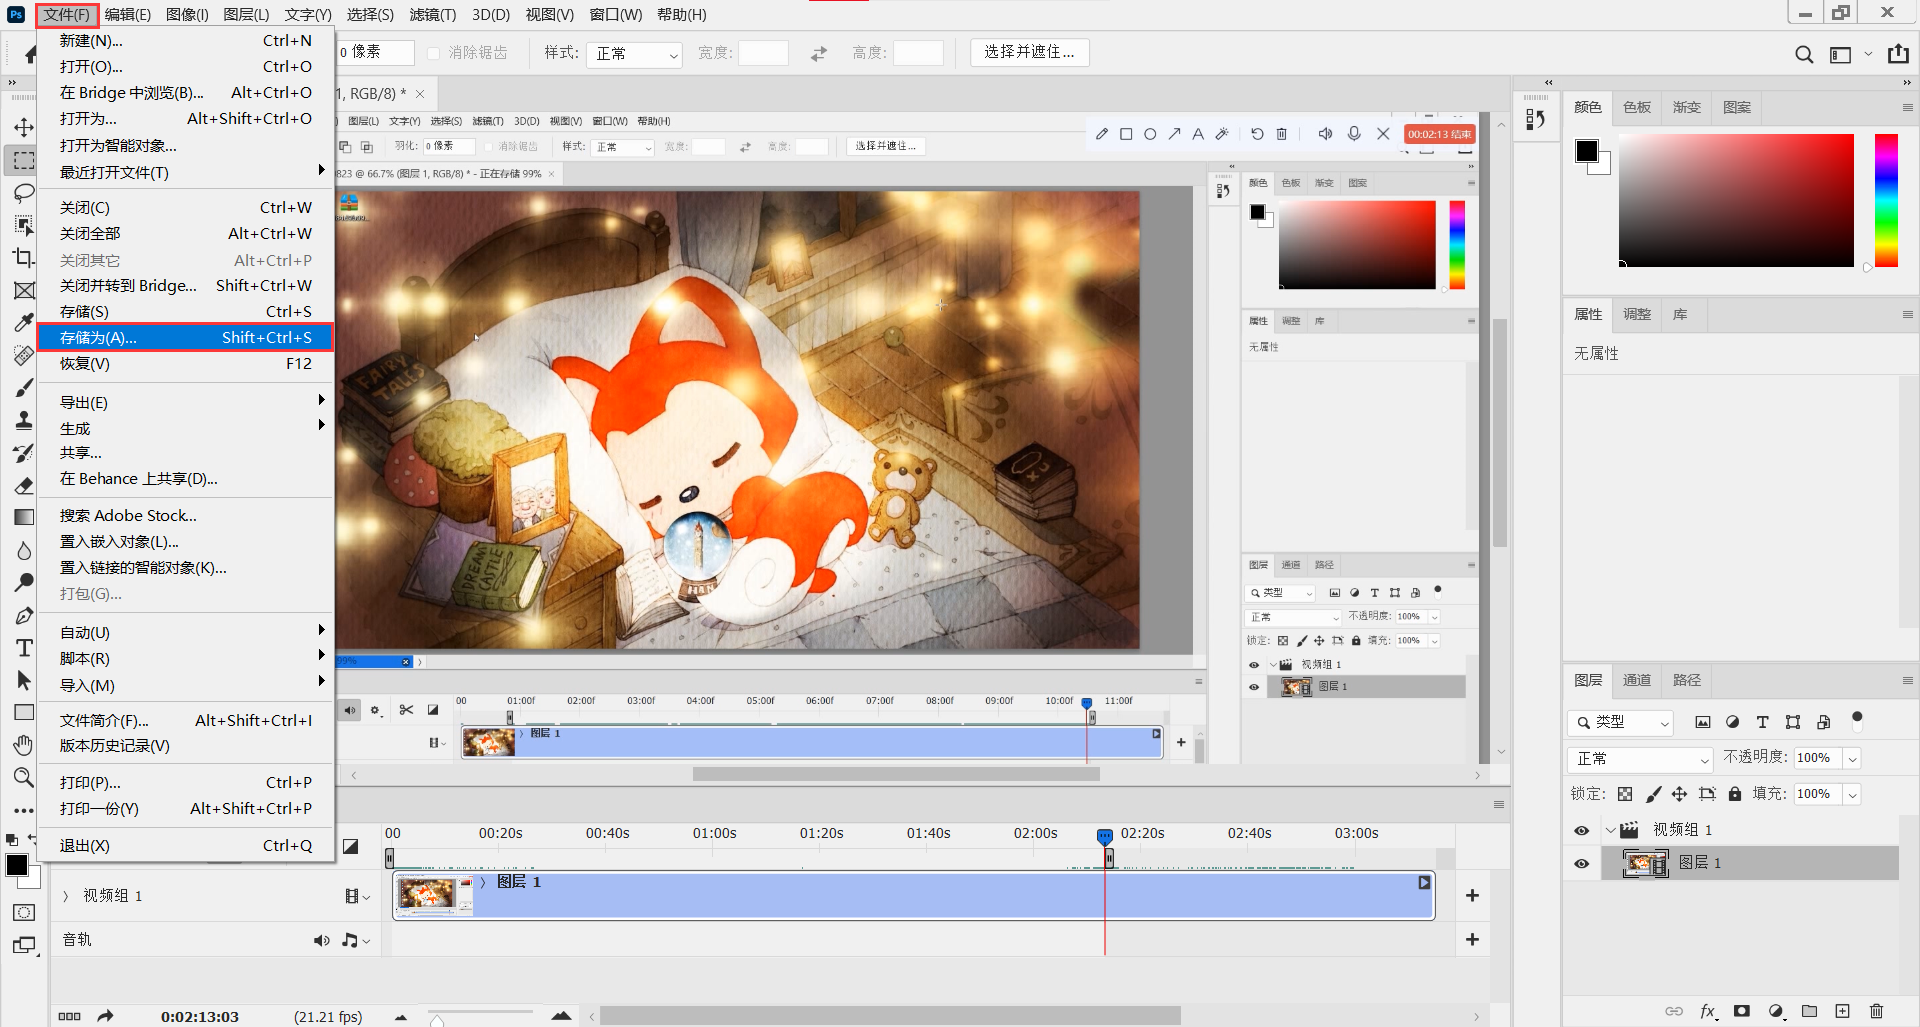Select the Eraser tool
The width and height of the screenshot is (1920, 1027).
[24, 486]
